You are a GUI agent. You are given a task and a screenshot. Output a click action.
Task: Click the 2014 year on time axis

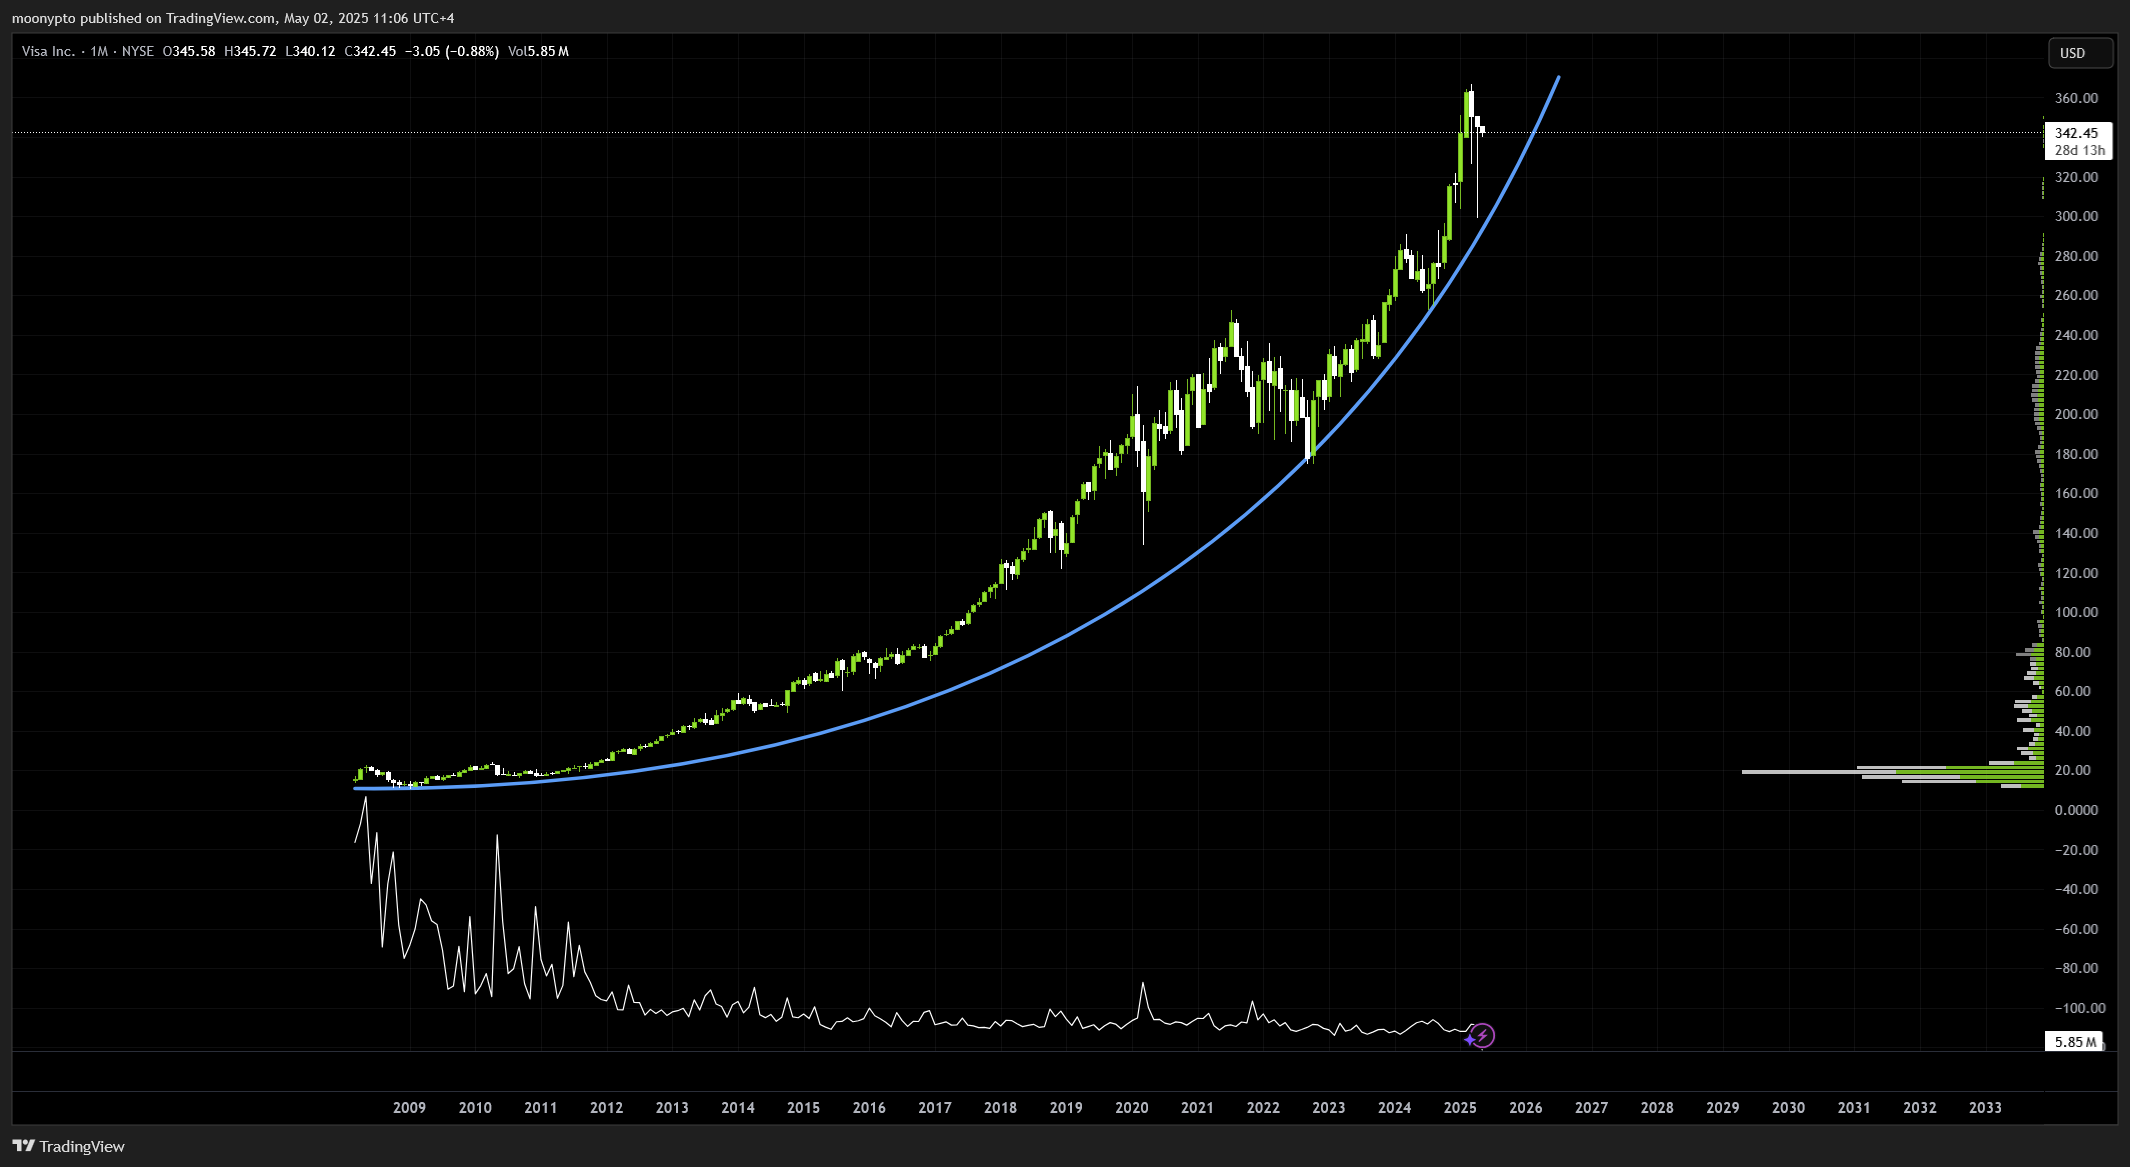click(x=738, y=1108)
